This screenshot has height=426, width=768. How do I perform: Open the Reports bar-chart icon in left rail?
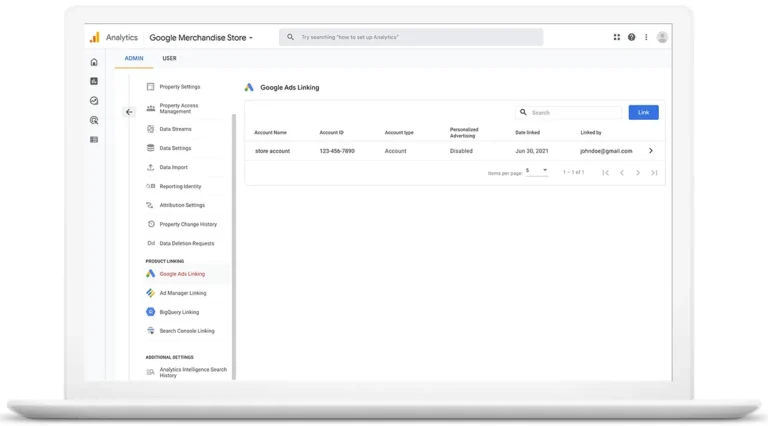pyautogui.click(x=94, y=81)
